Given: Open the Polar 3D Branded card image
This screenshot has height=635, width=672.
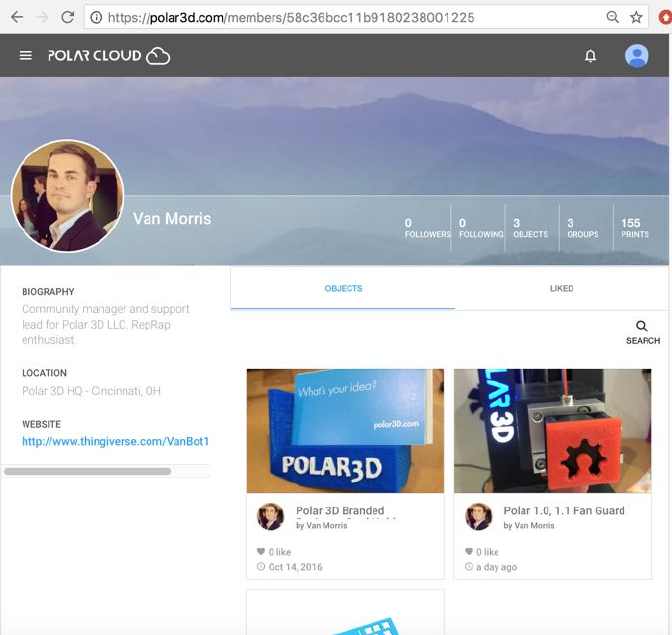Looking at the screenshot, I should (x=345, y=431).
